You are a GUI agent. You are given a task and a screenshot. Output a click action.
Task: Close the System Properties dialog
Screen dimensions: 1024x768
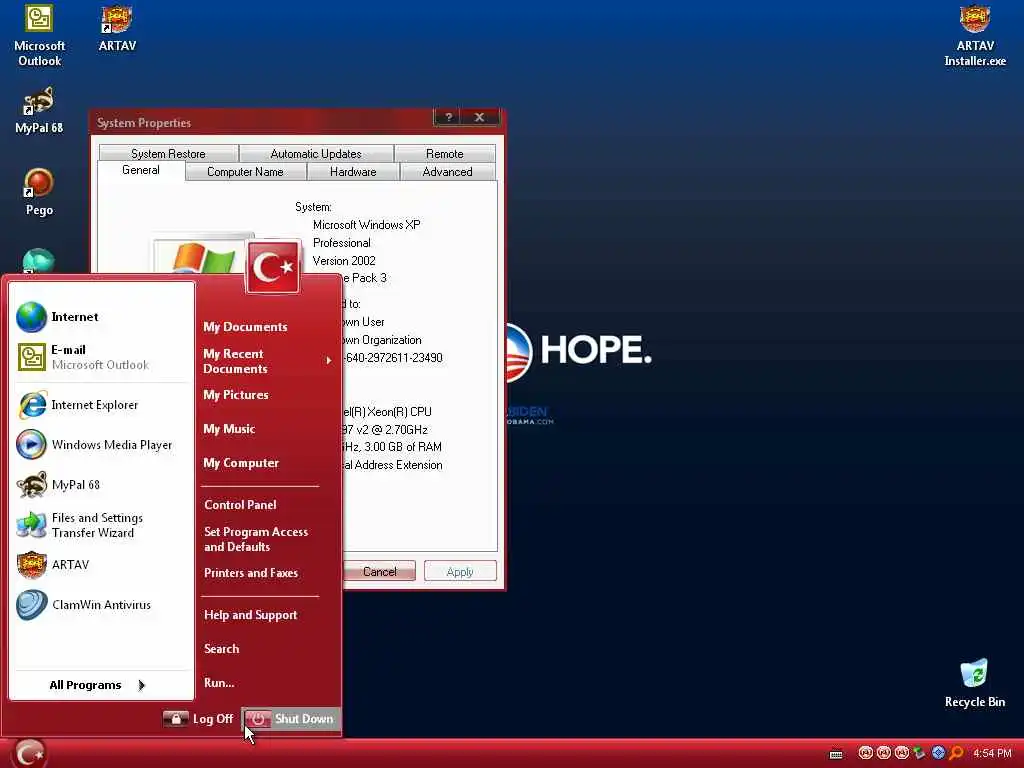(479, 117)
